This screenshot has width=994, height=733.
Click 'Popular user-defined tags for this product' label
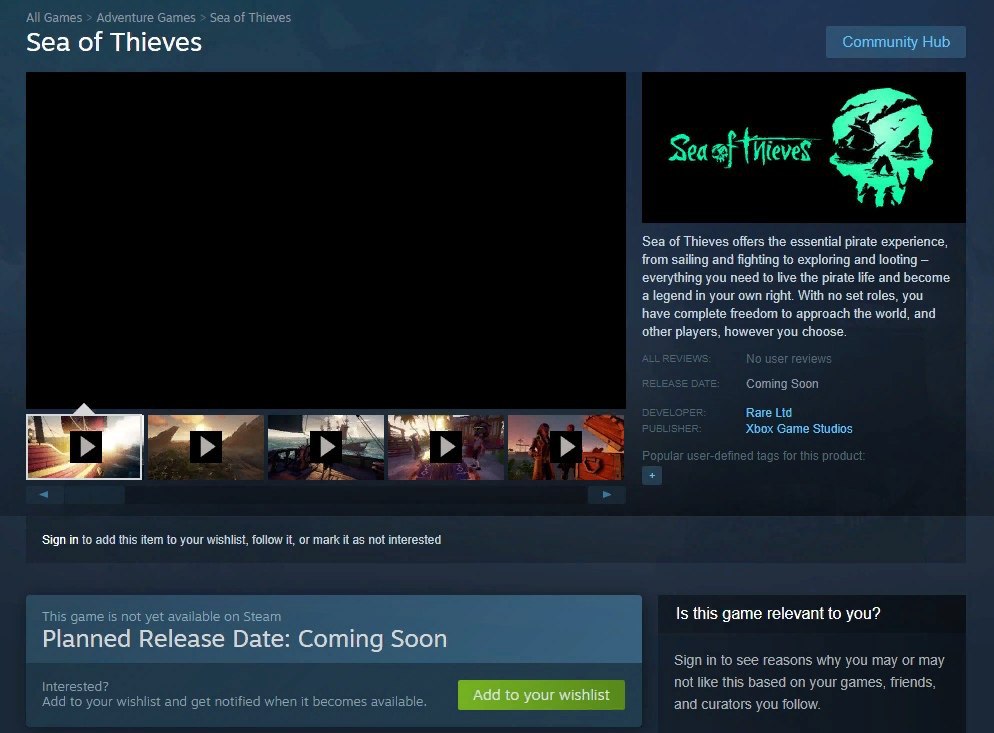click(753, 455)
